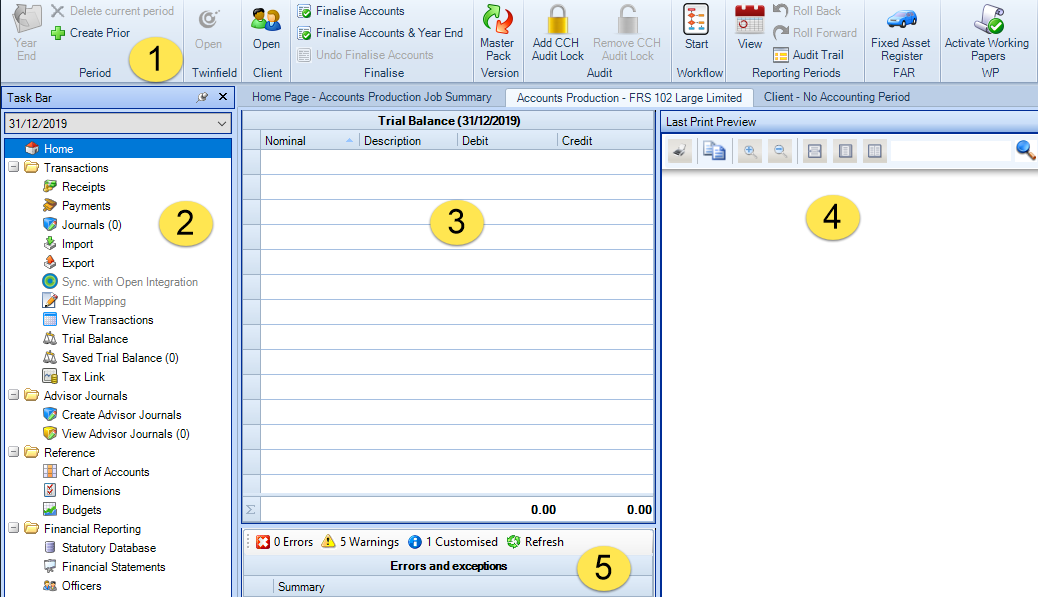Open Payments under Transactions
1038x597 pixels.
click(85, 206)
